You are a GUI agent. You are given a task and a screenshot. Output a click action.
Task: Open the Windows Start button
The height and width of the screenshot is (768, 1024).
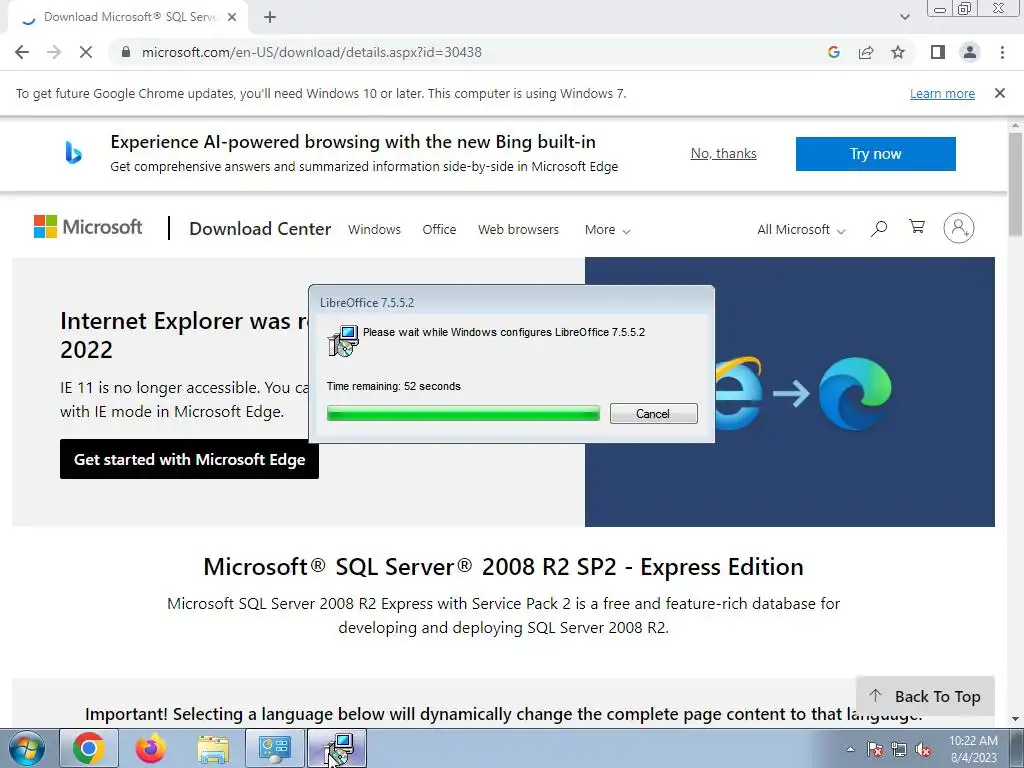27,748
